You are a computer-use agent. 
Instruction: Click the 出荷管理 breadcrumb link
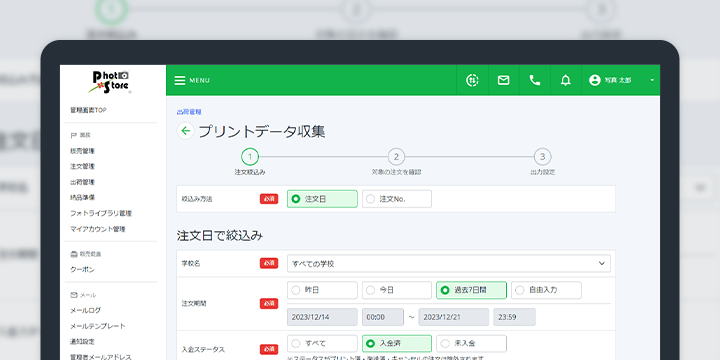189,112
